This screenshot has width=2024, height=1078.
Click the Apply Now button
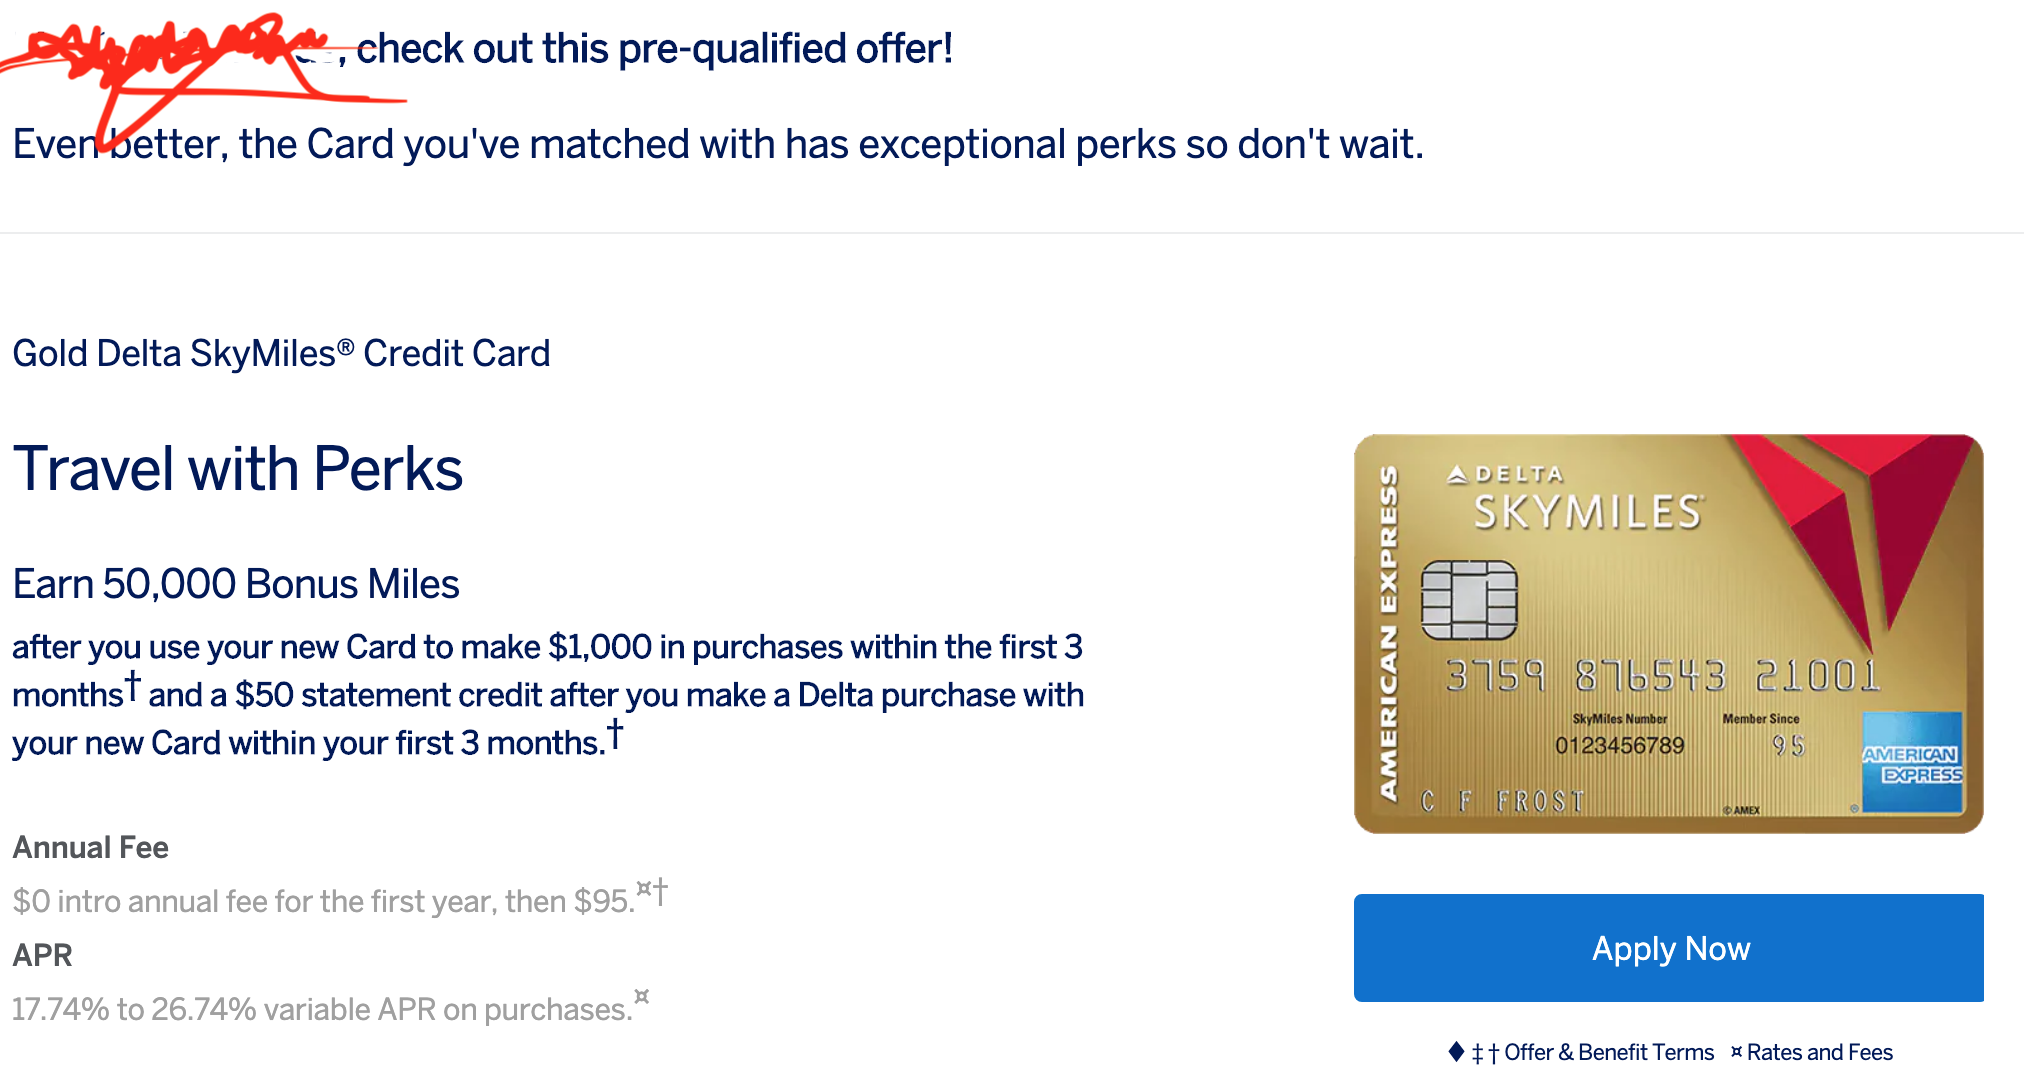[x=1668, y=947]
